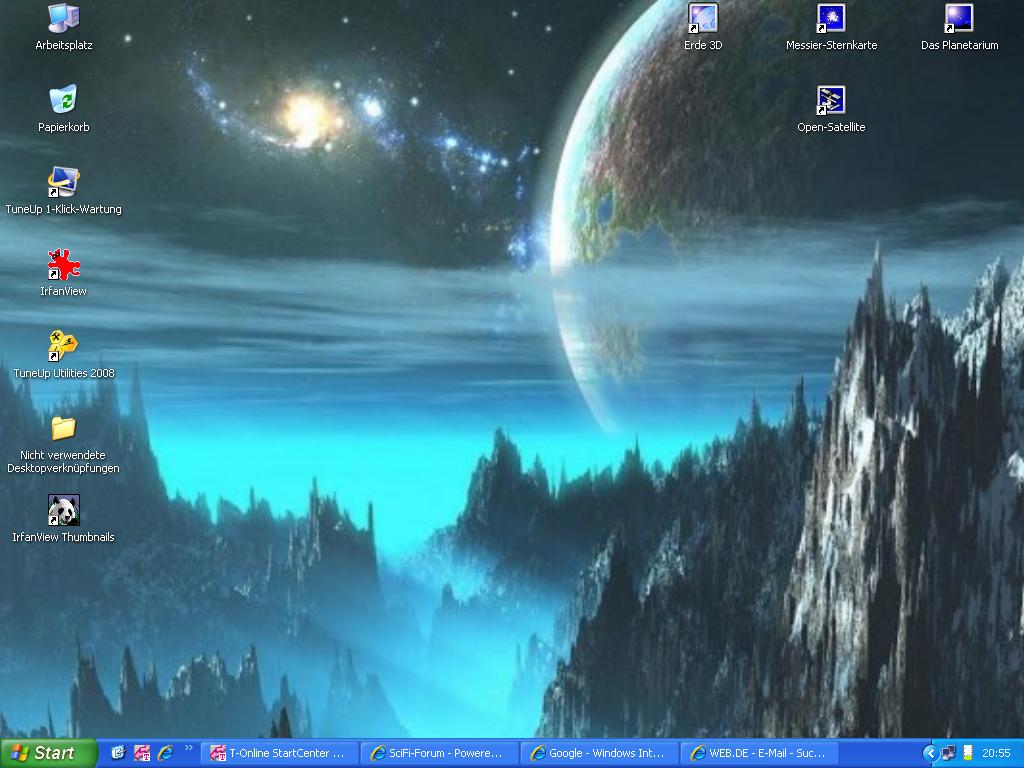
Task: Select the IrfanView desktop icon
Action: [x=63, y=265]
